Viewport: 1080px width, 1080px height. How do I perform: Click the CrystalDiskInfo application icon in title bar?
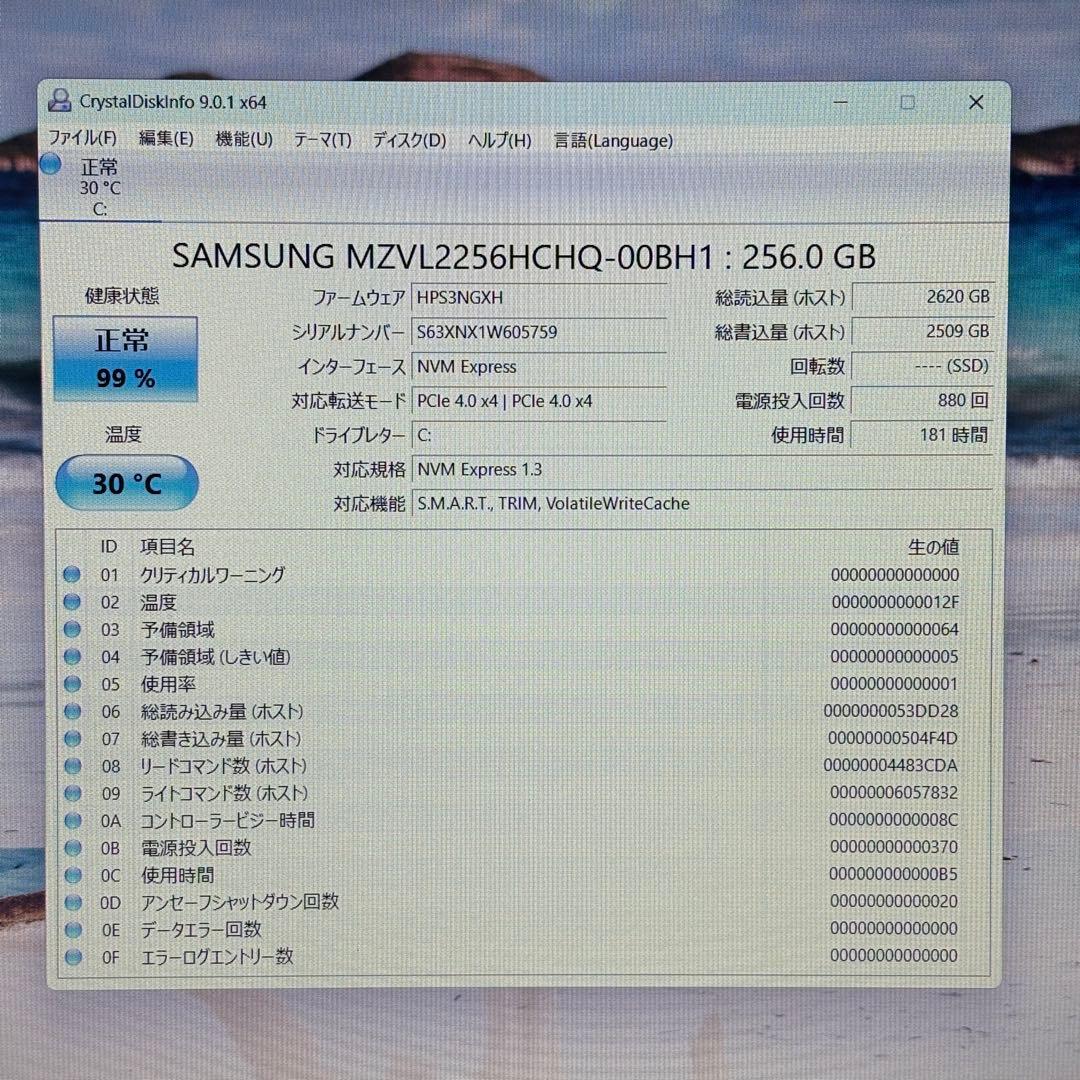pyautogui.click(x=59, y=101)
